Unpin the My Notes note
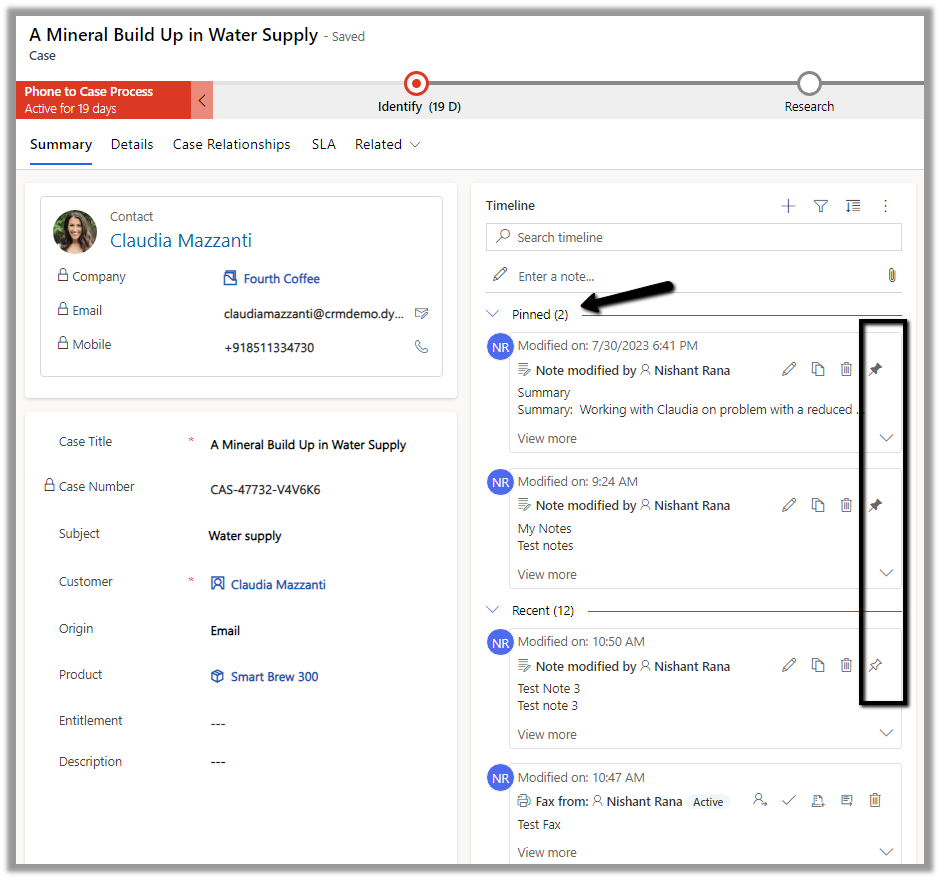 tap(875, 505)
